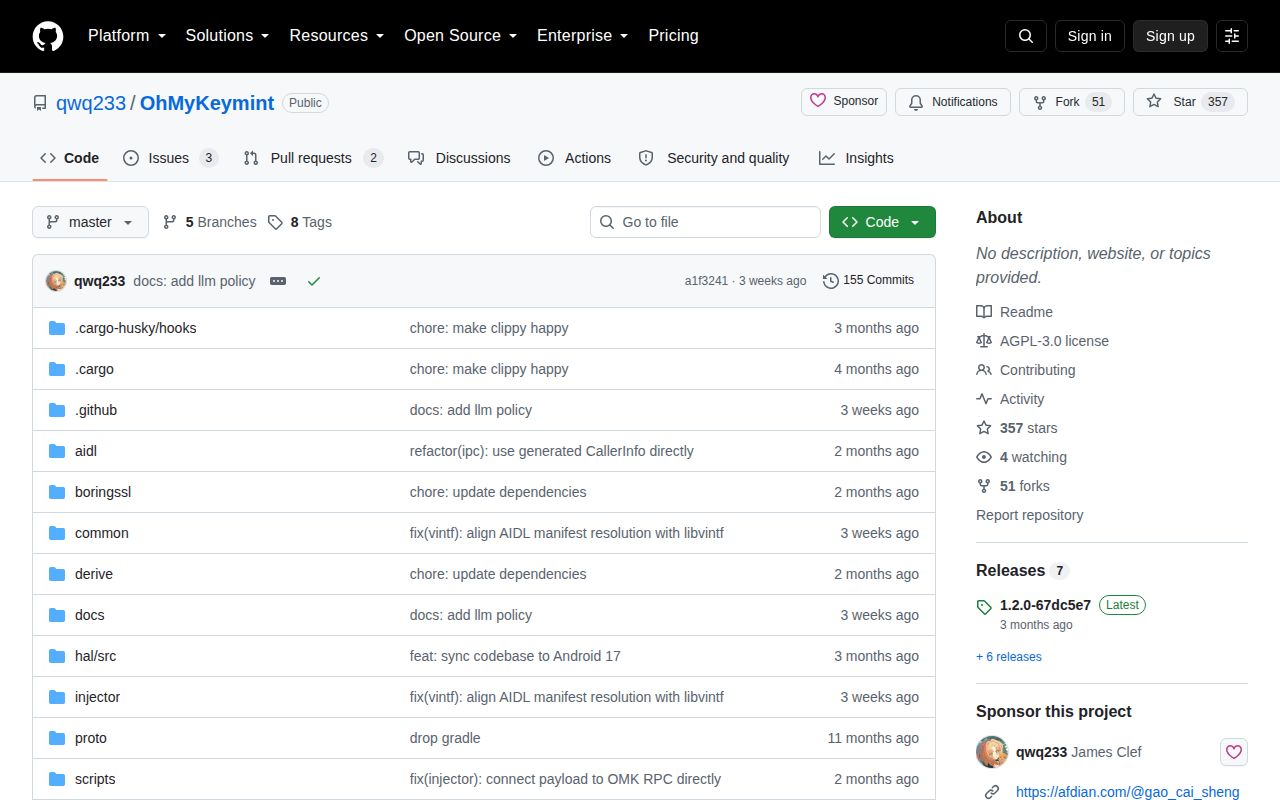Expand commit message details ellipsis
Screen dimensions: 1280x800
[x=278, y=281]
